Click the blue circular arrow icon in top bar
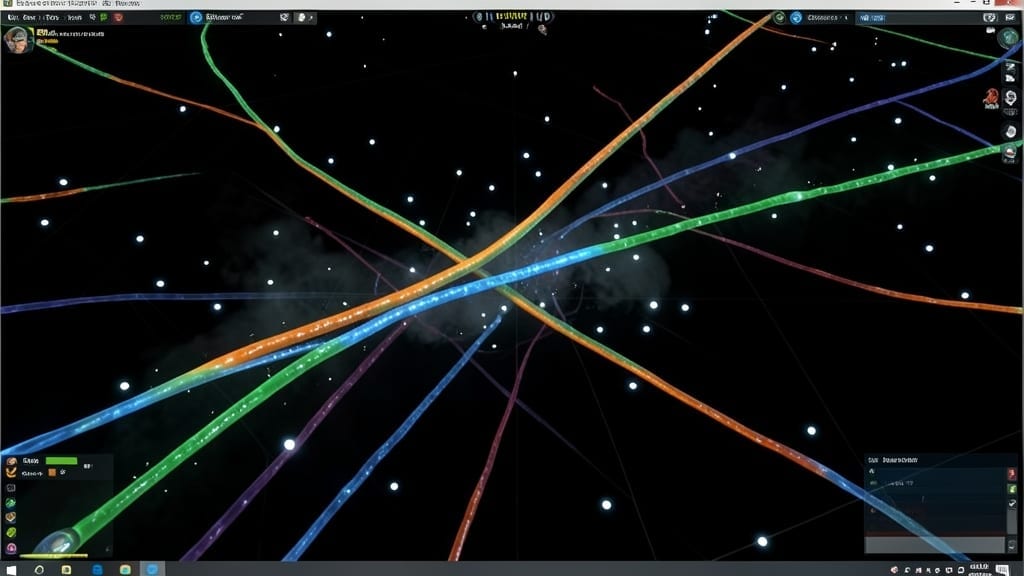This screenshot has width=1024, height=576. (x=196, y=18)
